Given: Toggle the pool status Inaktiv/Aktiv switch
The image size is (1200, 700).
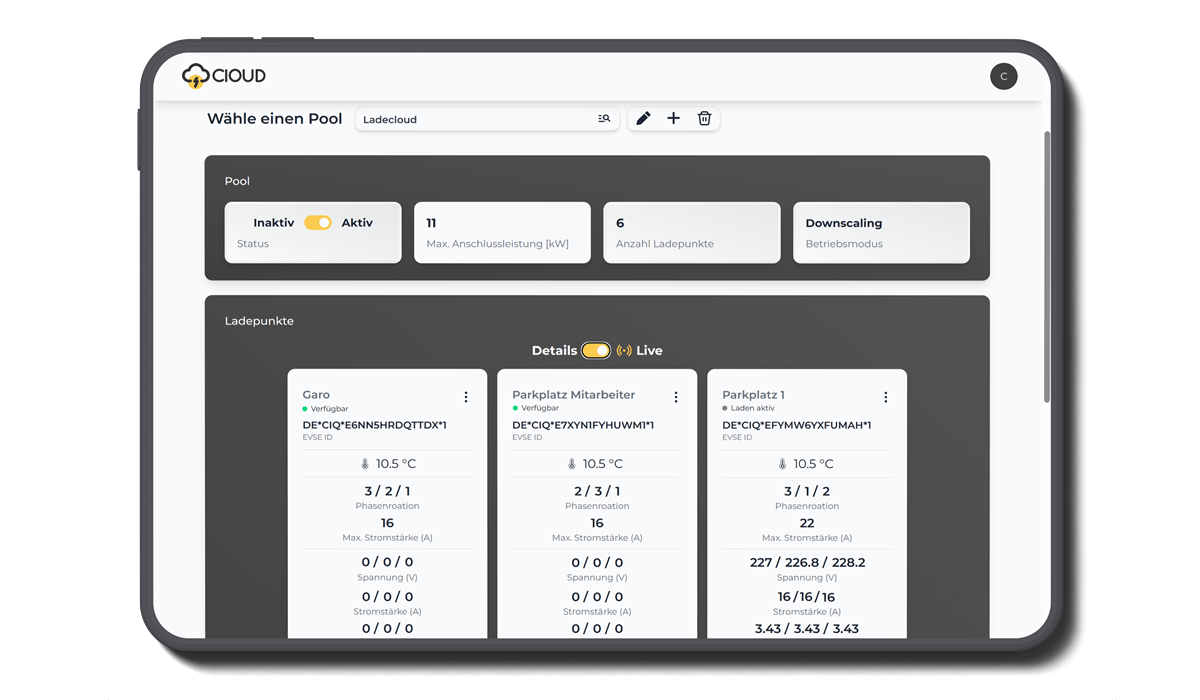Looking at the screenshot, I should (x=318, y=223).
